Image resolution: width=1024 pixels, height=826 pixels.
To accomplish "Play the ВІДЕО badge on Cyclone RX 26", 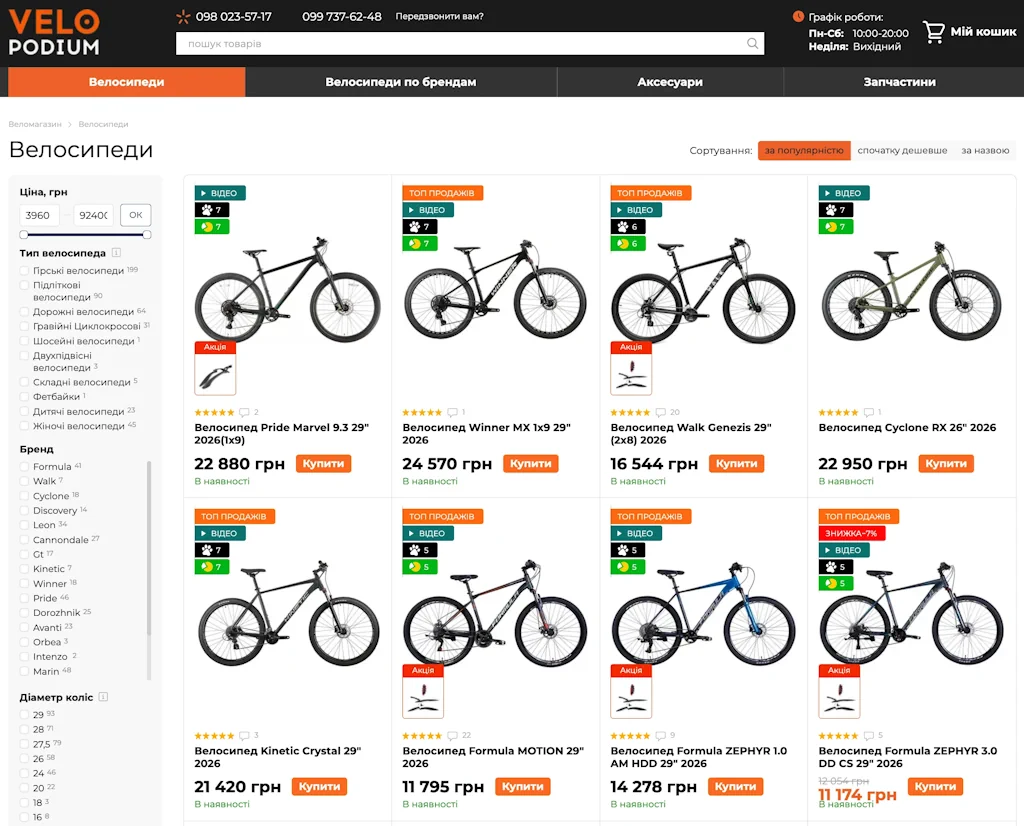I will pos(844,193).
